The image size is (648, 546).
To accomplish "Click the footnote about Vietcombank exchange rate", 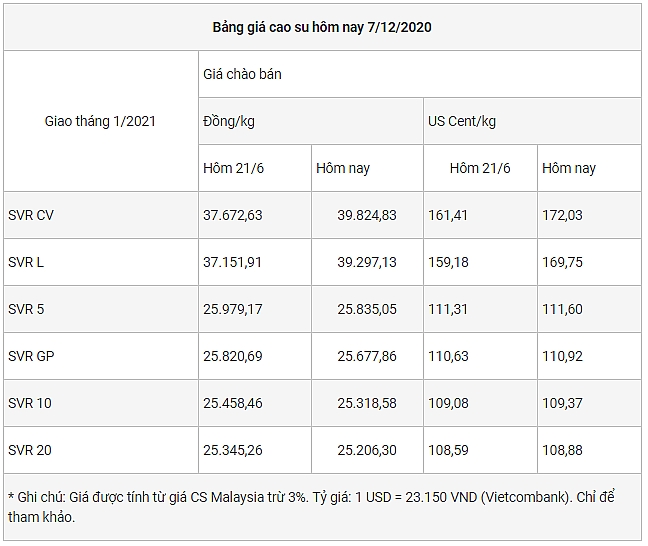I will pyautogui.click(x=322, y=507).
